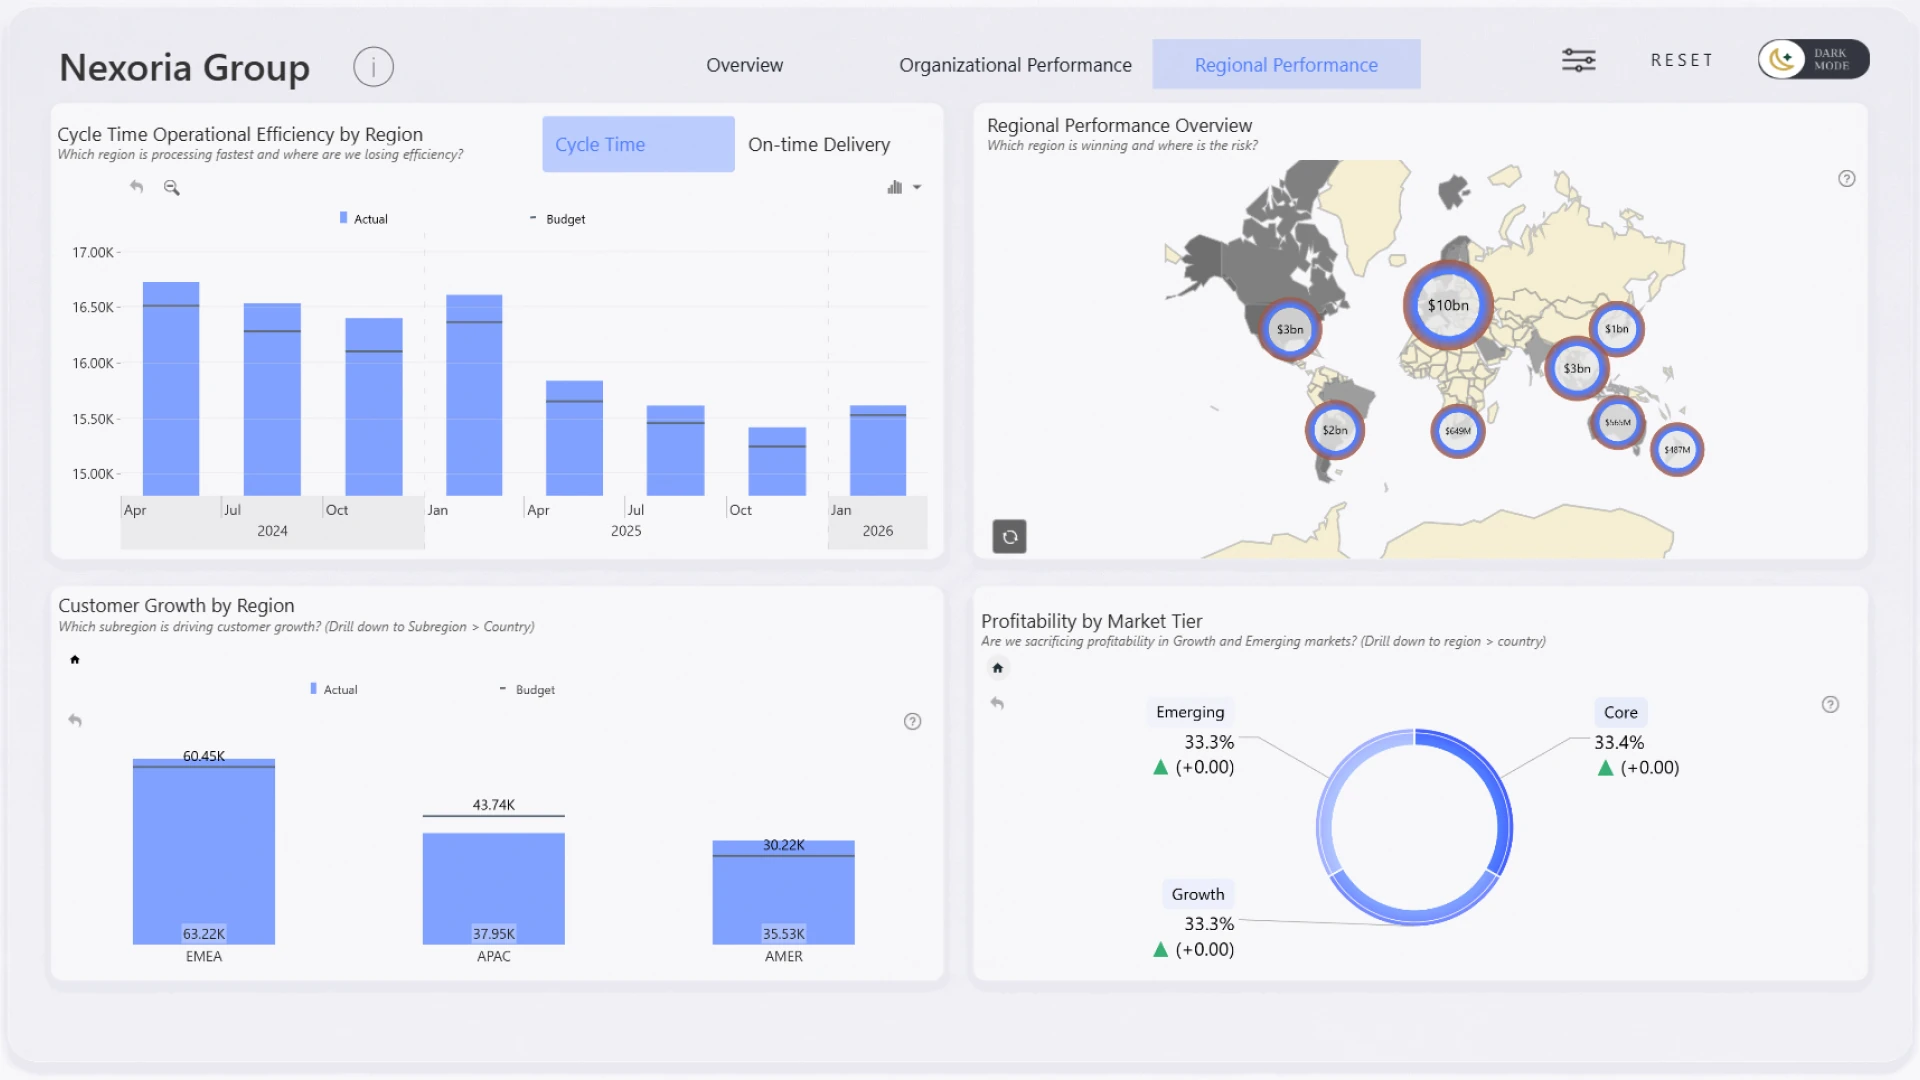This screenshot has height=1080, width=1920.
Task: Click home icon in Customer Growth panel
Action: click(75, 660)
